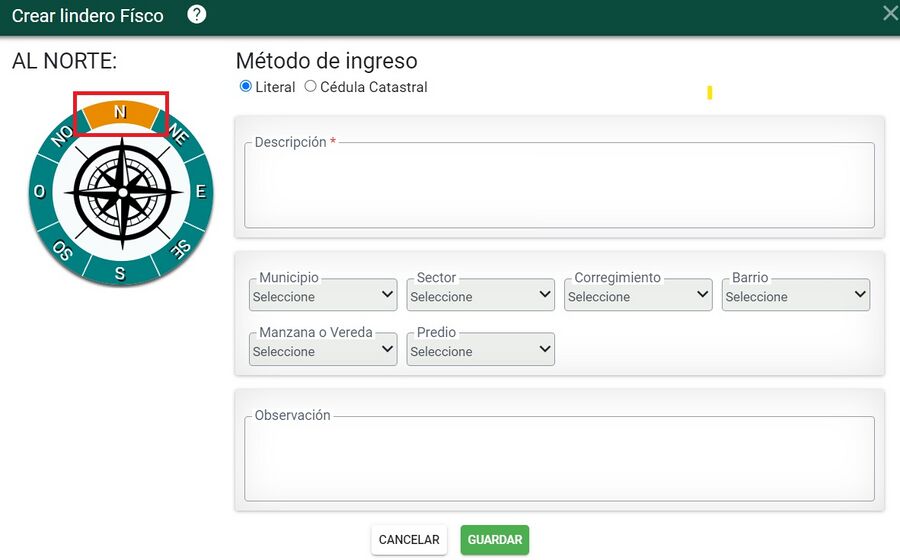
Task: Click the green GUARDAR button
Action: point(495,540)
